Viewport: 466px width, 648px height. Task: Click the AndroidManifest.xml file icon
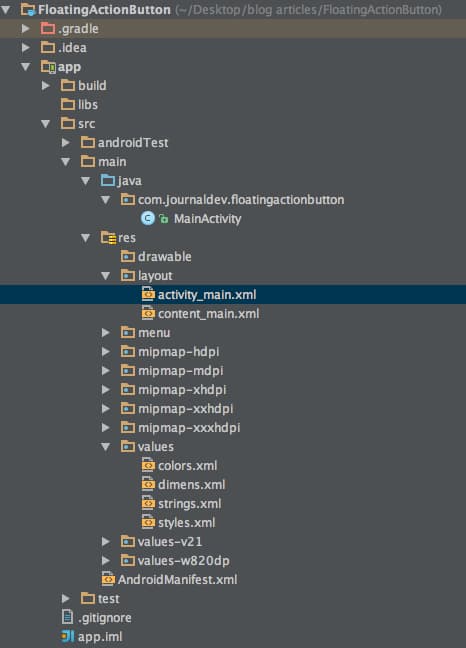[x=108, y=579]
